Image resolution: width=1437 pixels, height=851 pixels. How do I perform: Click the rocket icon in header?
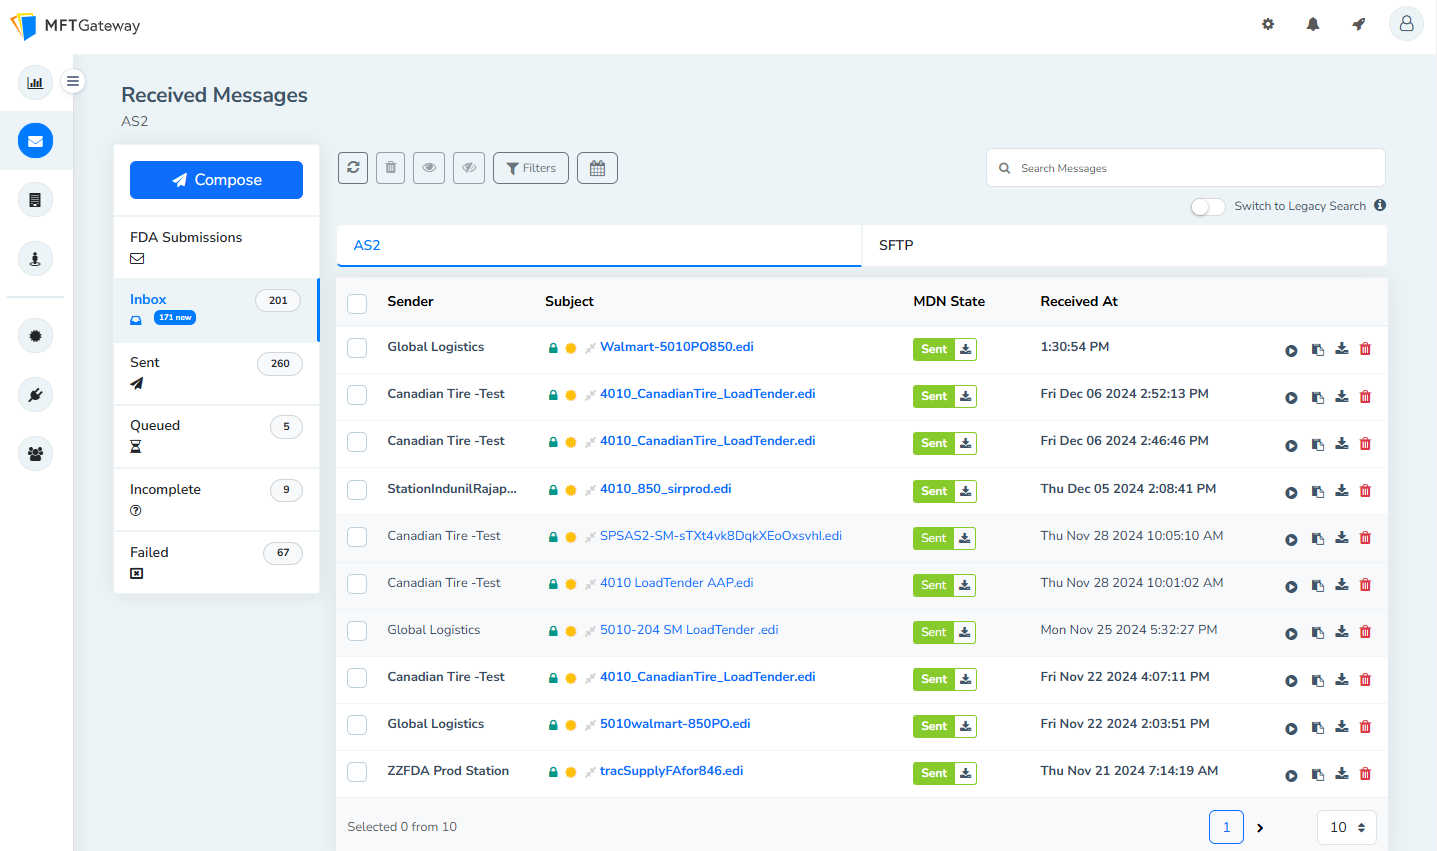point(1358,24)
